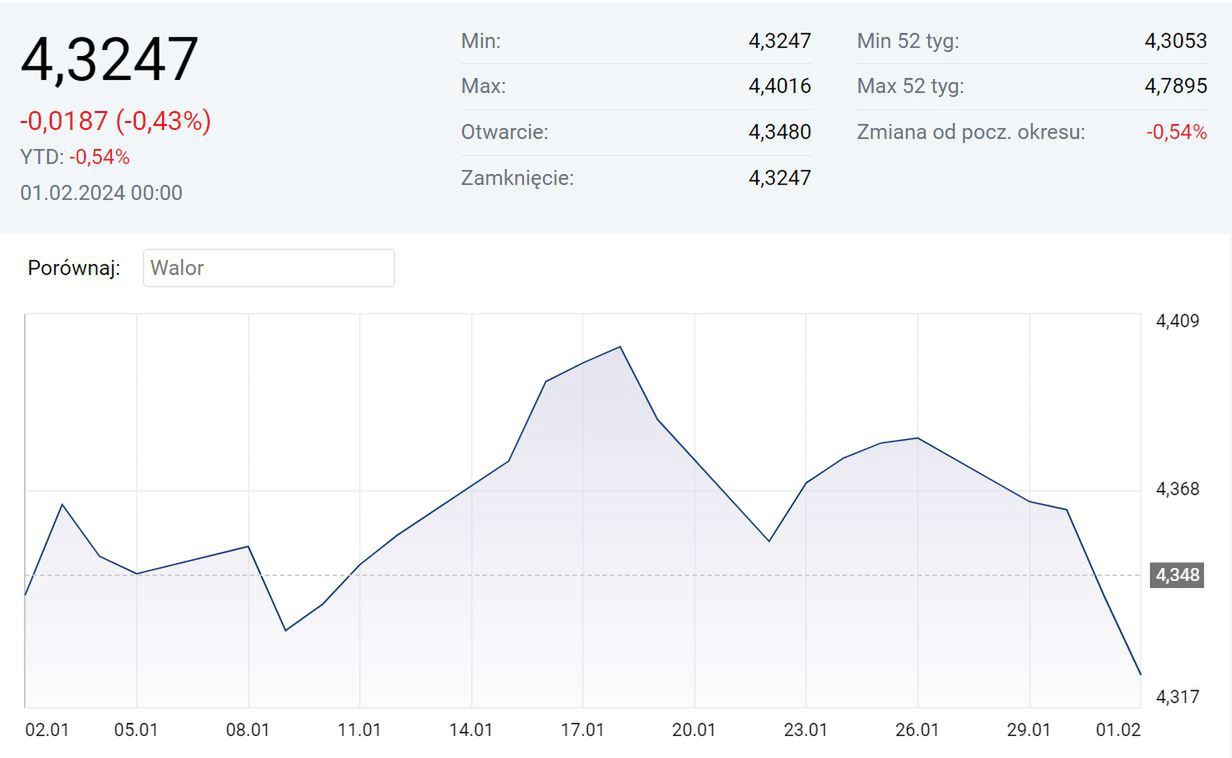Click the 23.01 date axis label
Image resolution: width=1232 pixels, height=758 pixels.
click(806, 730)
